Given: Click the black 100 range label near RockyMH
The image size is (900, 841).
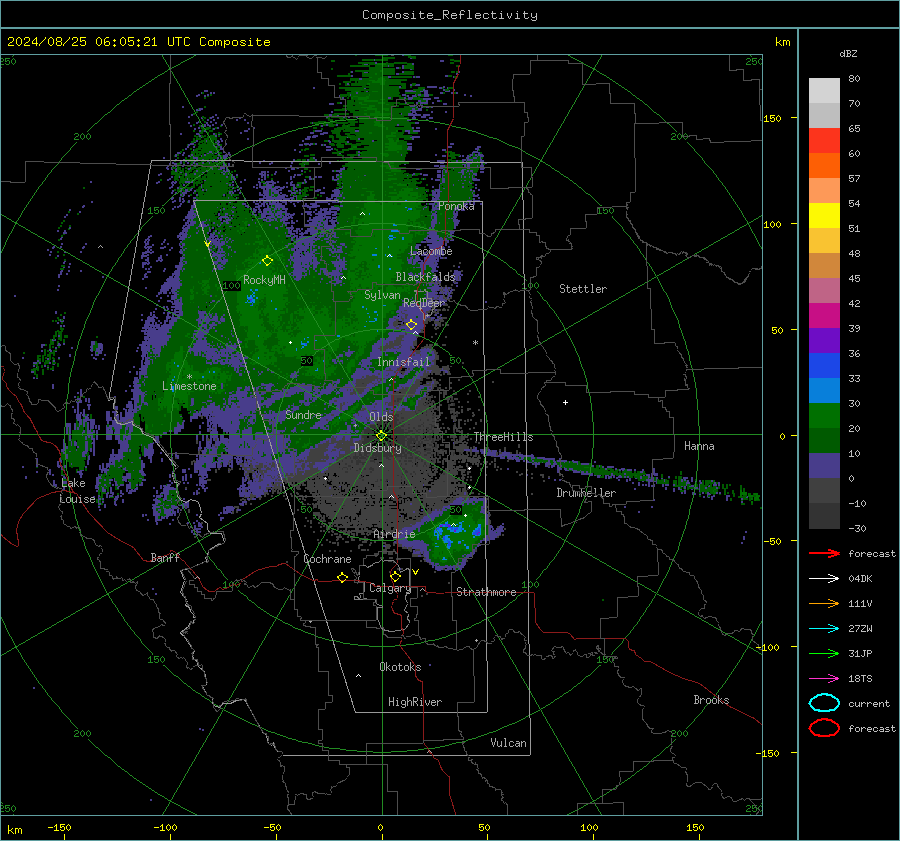Looking at the screenshot, I should tap(231, 285).
